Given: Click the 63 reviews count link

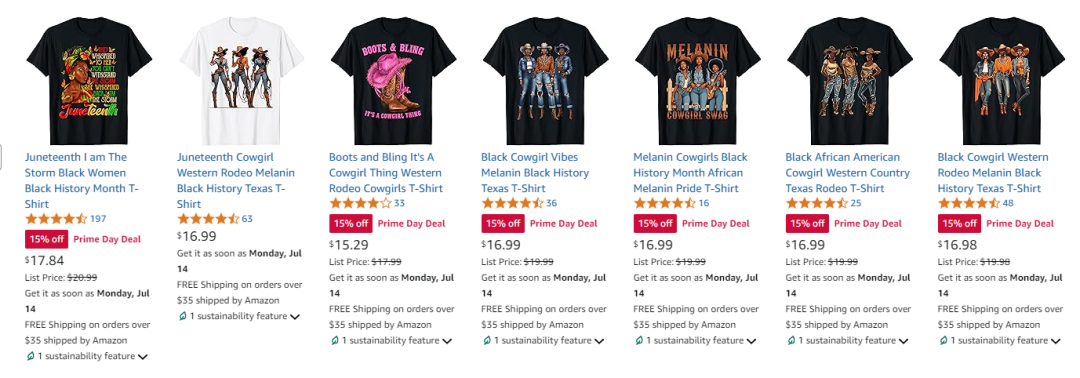Looking at the screenshot, I should (247, 219).
